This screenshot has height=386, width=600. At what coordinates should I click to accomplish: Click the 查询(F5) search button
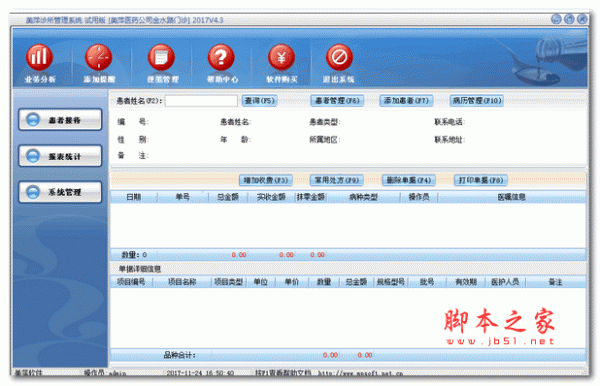click(260, 101)
